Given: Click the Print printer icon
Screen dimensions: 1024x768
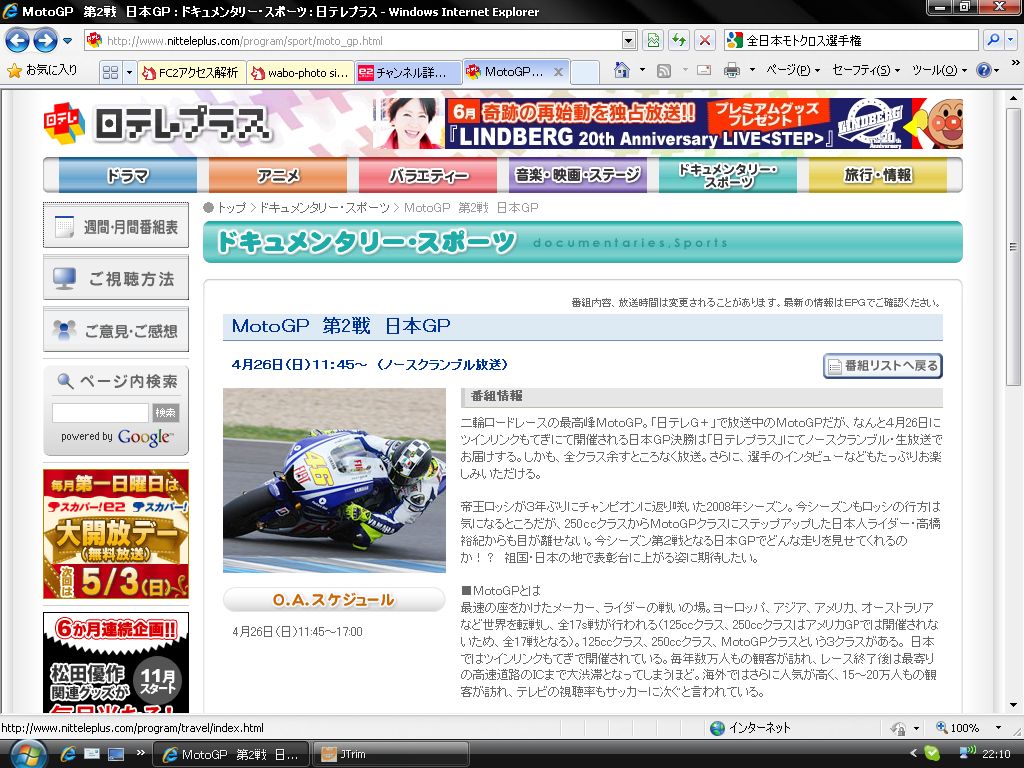Looking at the screenshot, I should [x=732, y=70].
